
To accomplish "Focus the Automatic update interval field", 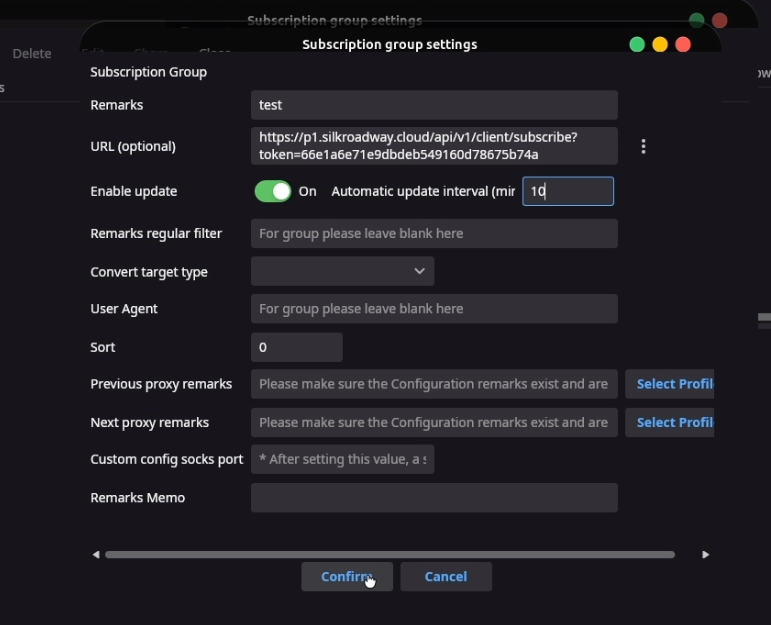I will 567,191.
